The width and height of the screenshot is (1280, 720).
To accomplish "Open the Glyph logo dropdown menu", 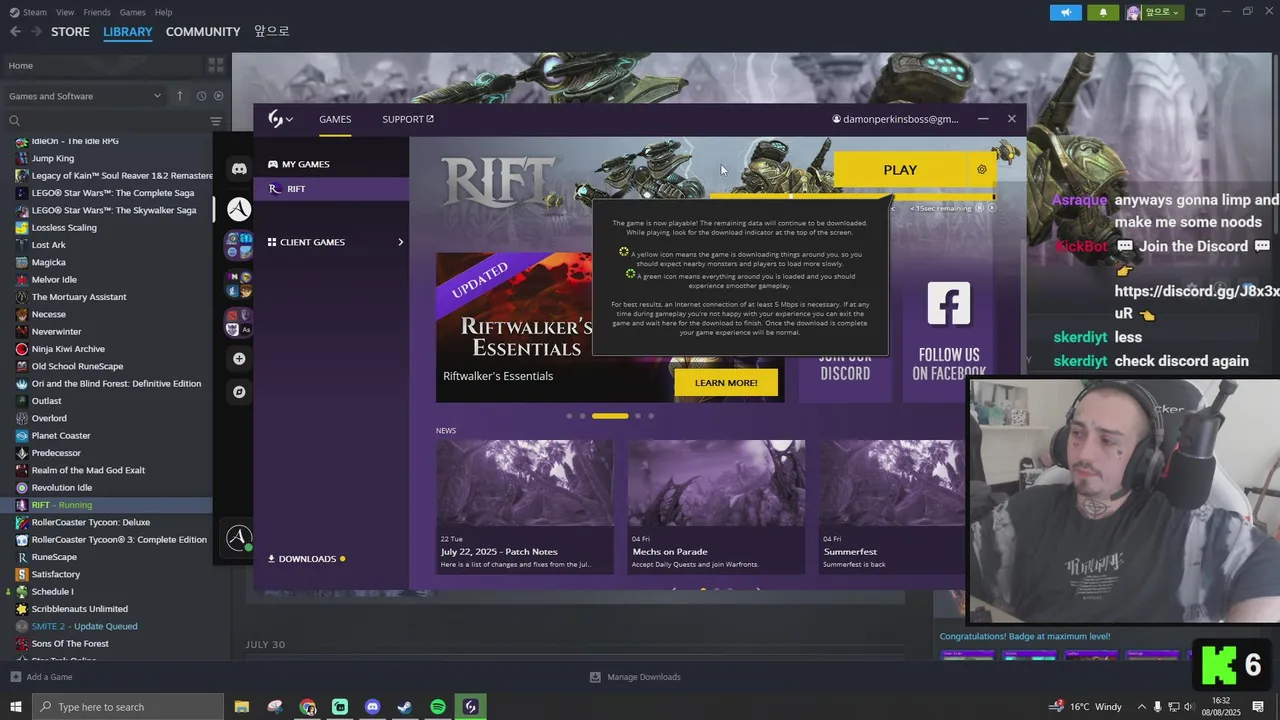I will tap(280, 119).
